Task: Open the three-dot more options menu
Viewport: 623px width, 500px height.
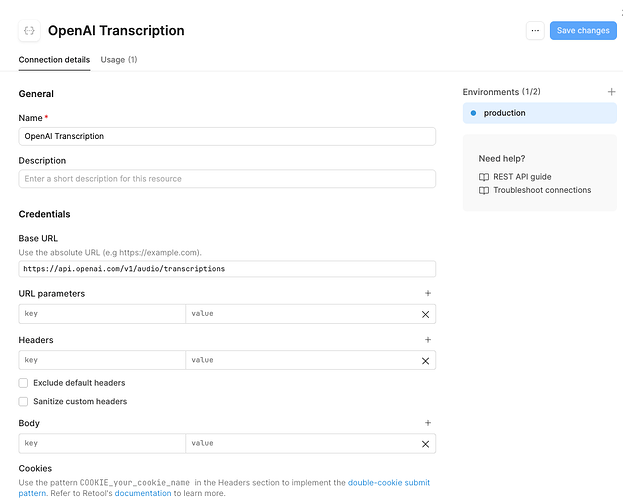Action: tap(535, 31)
